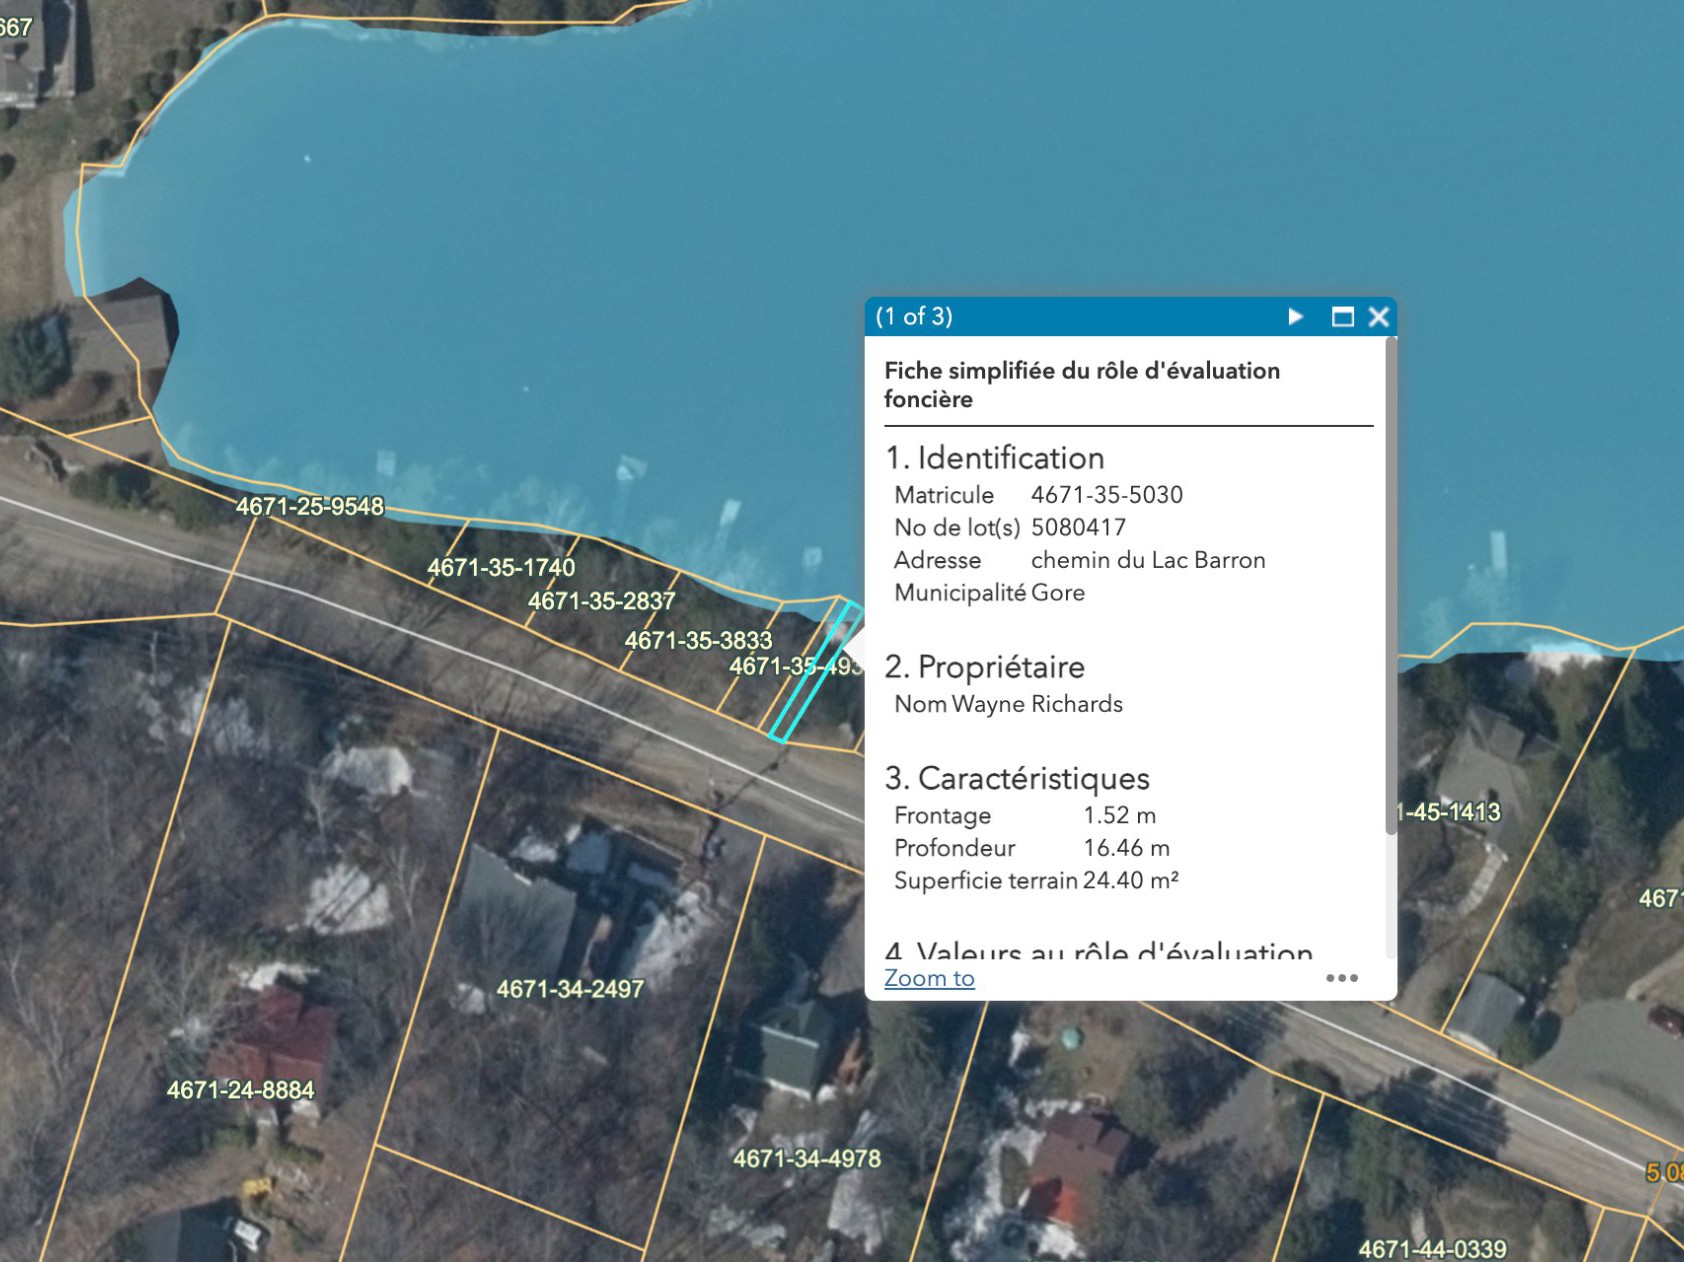Select parcel label ending 45-1413
This screenshot has height=1262, width=1684.
coord(1450,812)
